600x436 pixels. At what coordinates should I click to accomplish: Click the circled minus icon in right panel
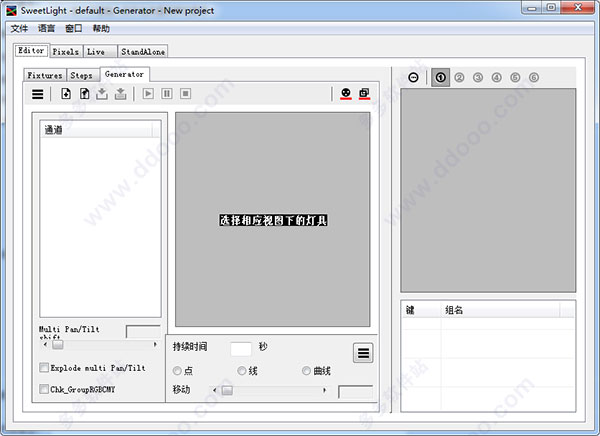point(413,77)
